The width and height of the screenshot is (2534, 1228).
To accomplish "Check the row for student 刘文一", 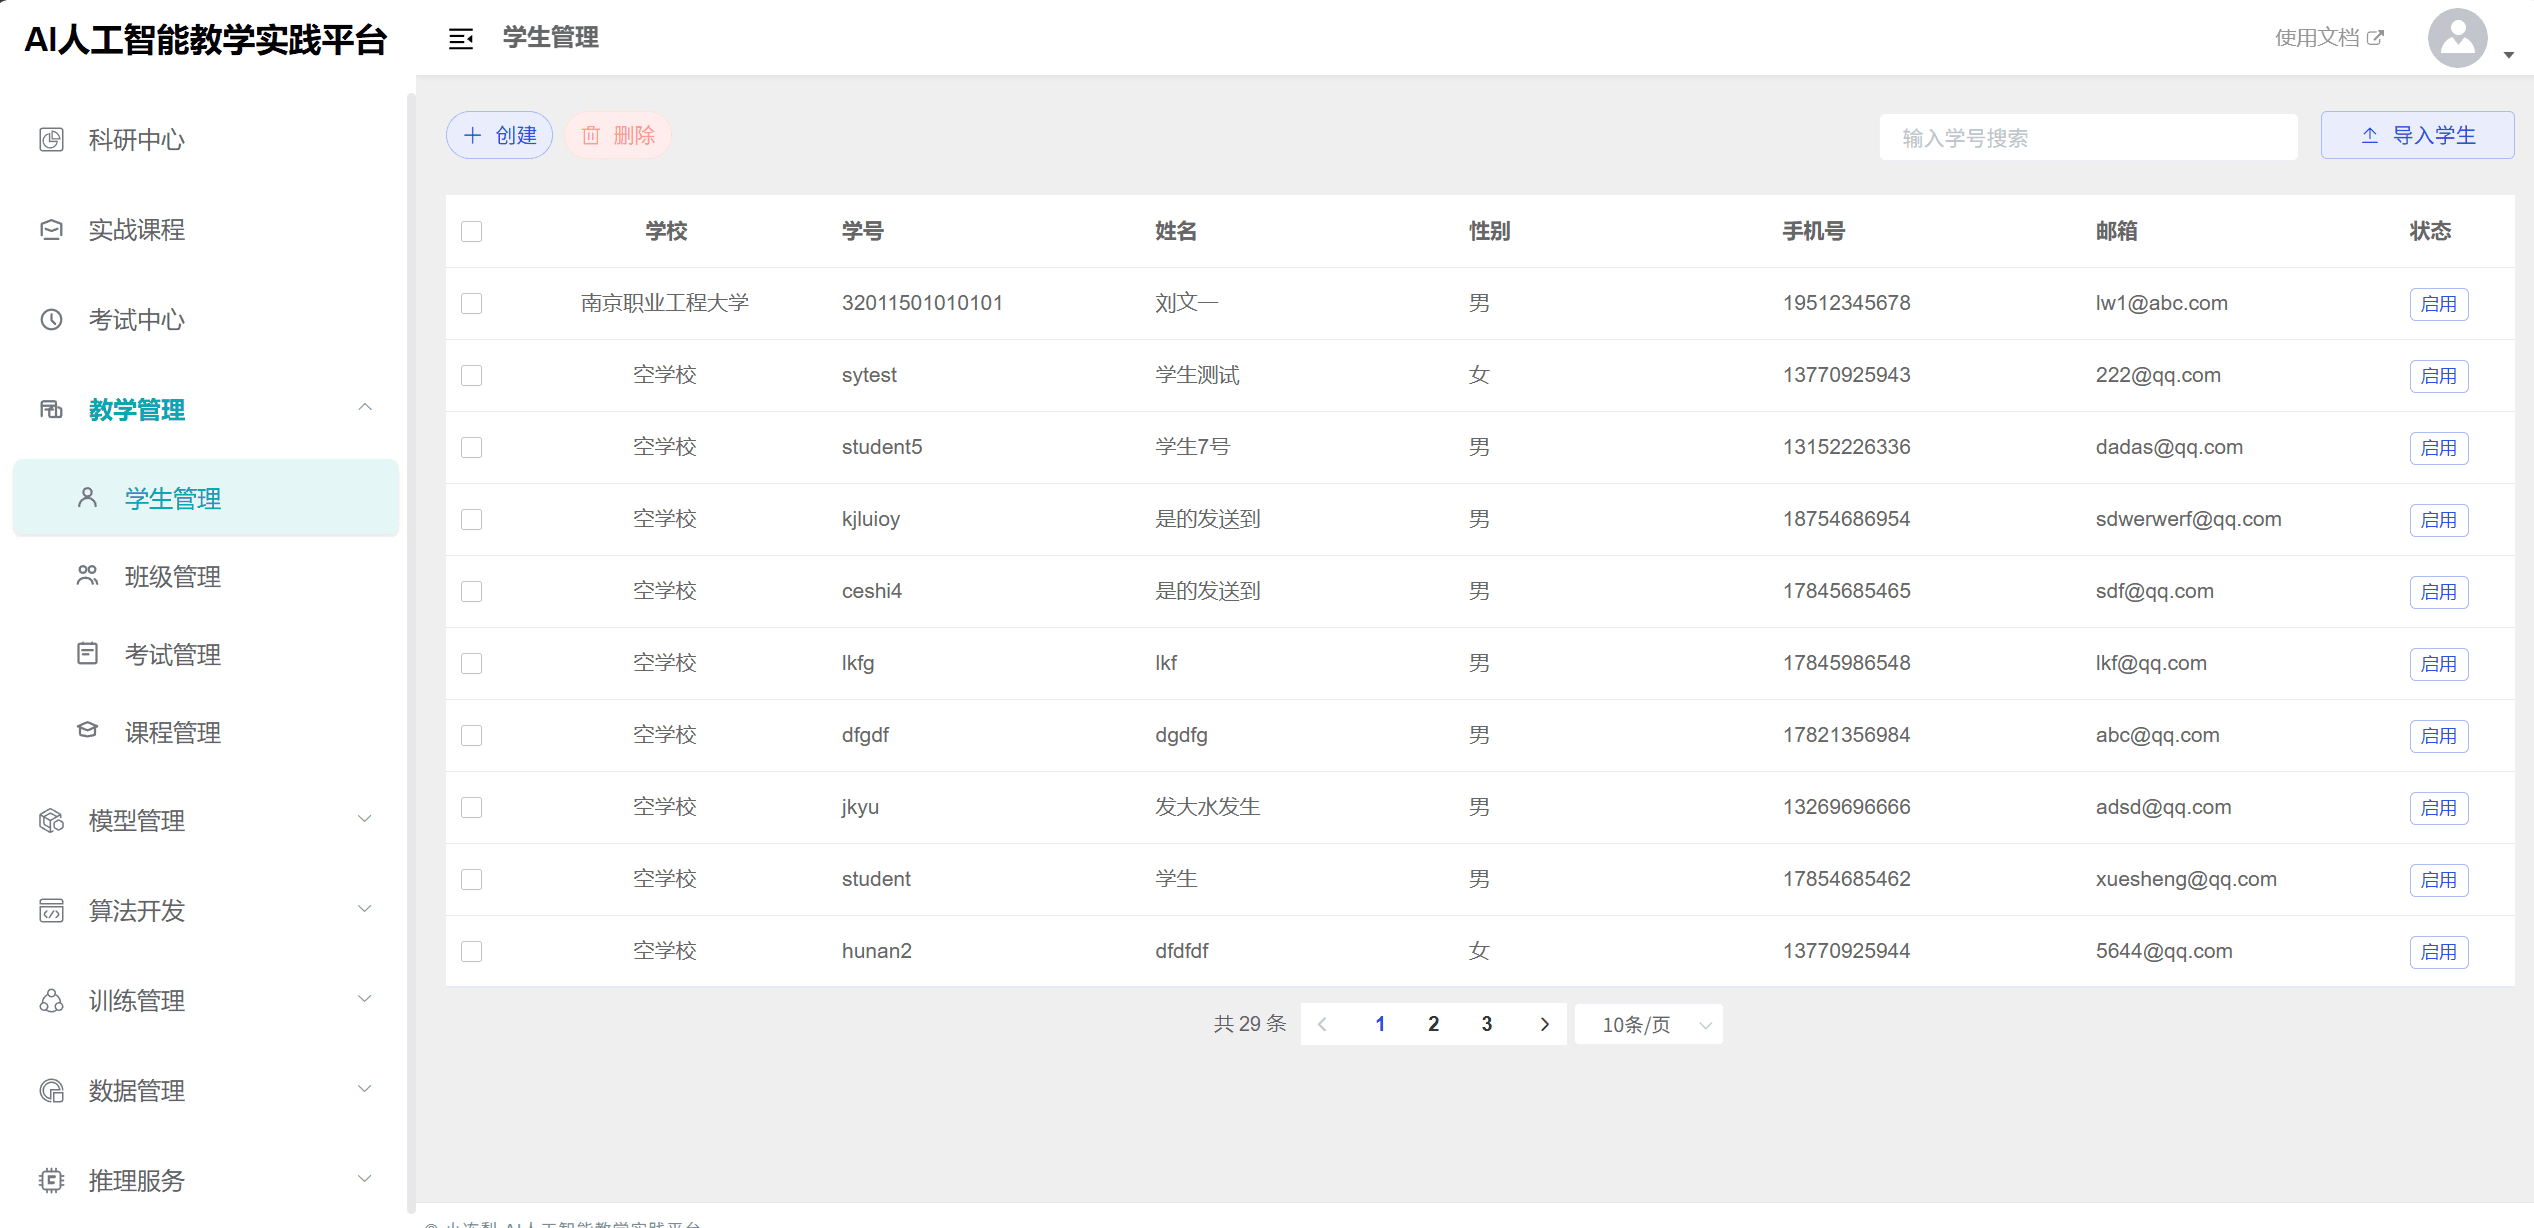I will point(471,304).
